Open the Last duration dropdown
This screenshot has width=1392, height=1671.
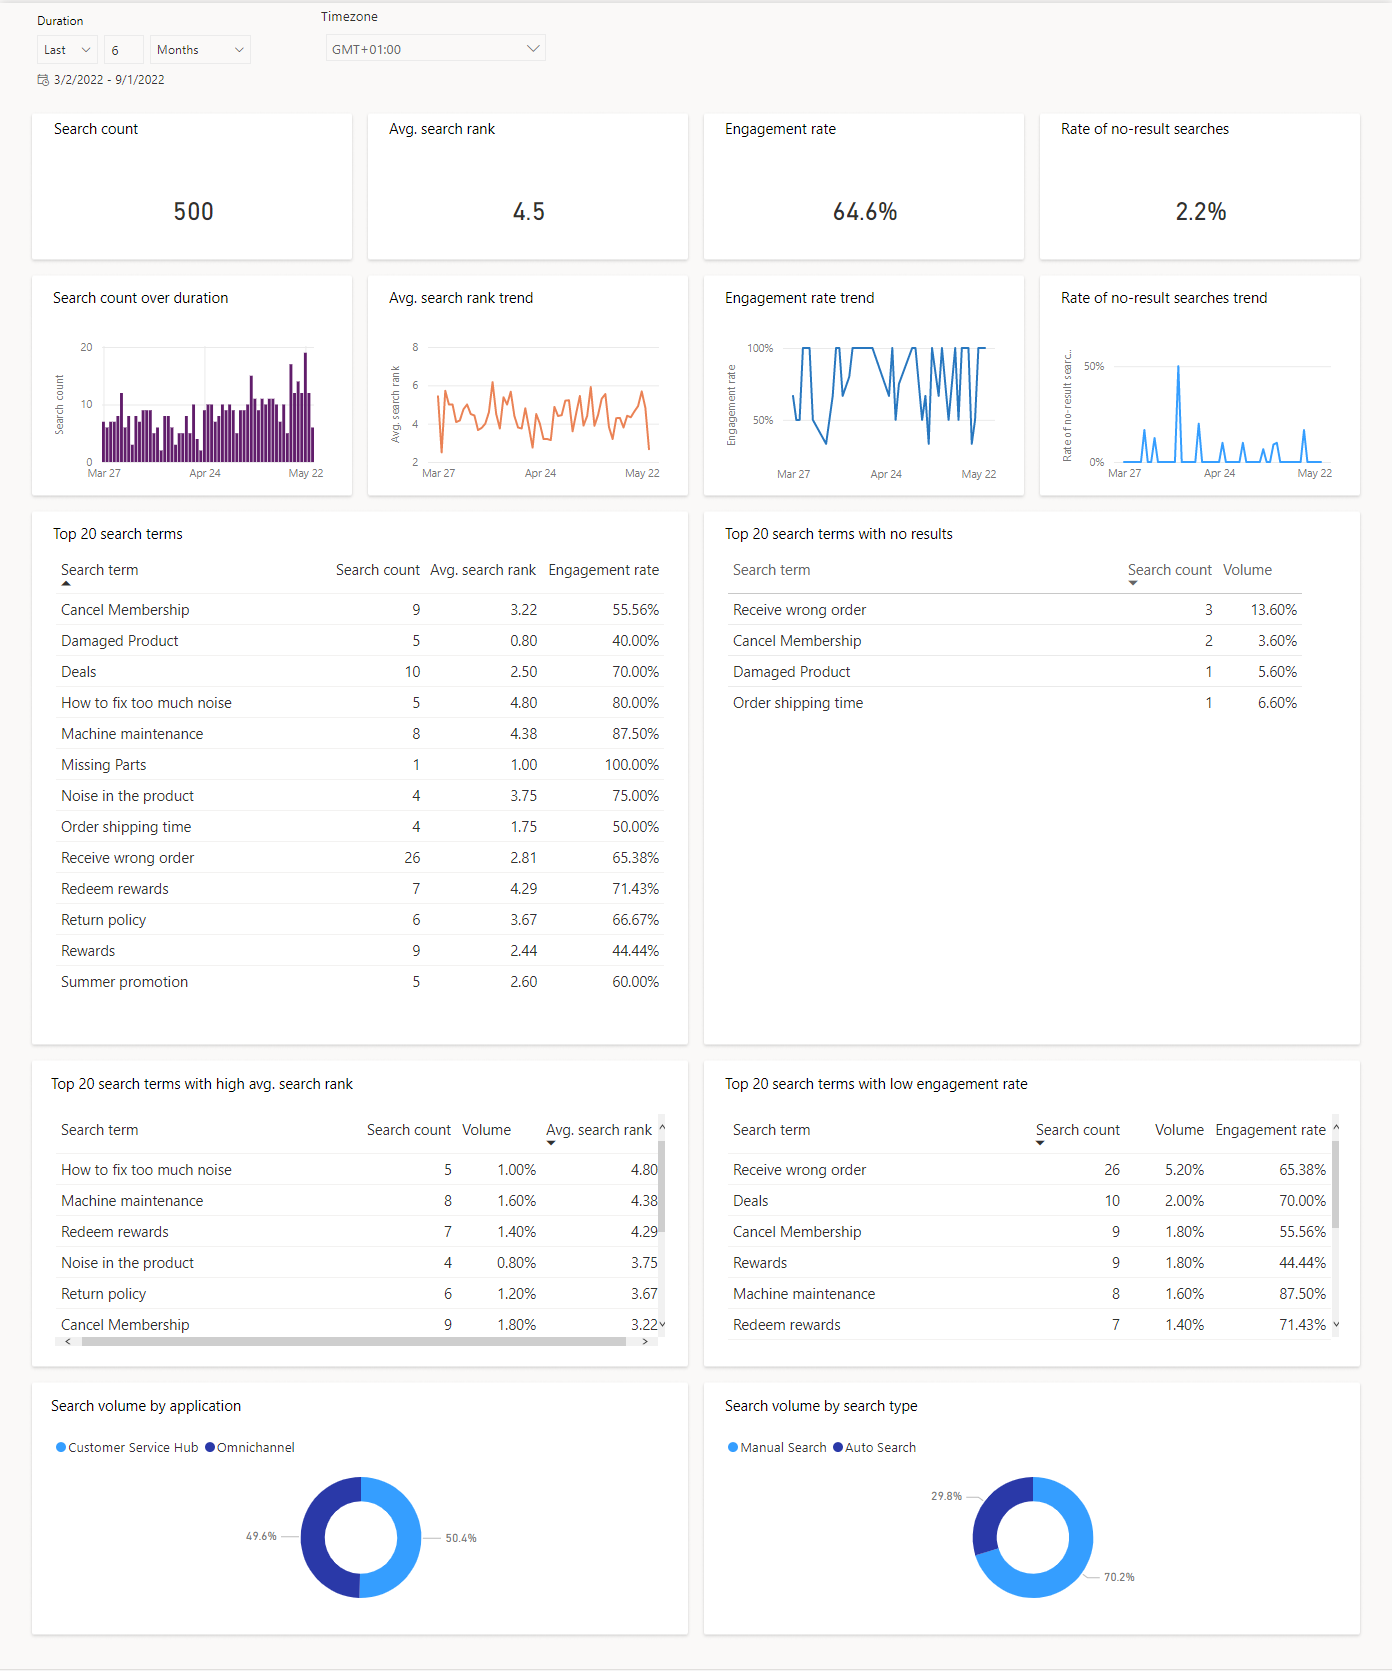(67, 50)
